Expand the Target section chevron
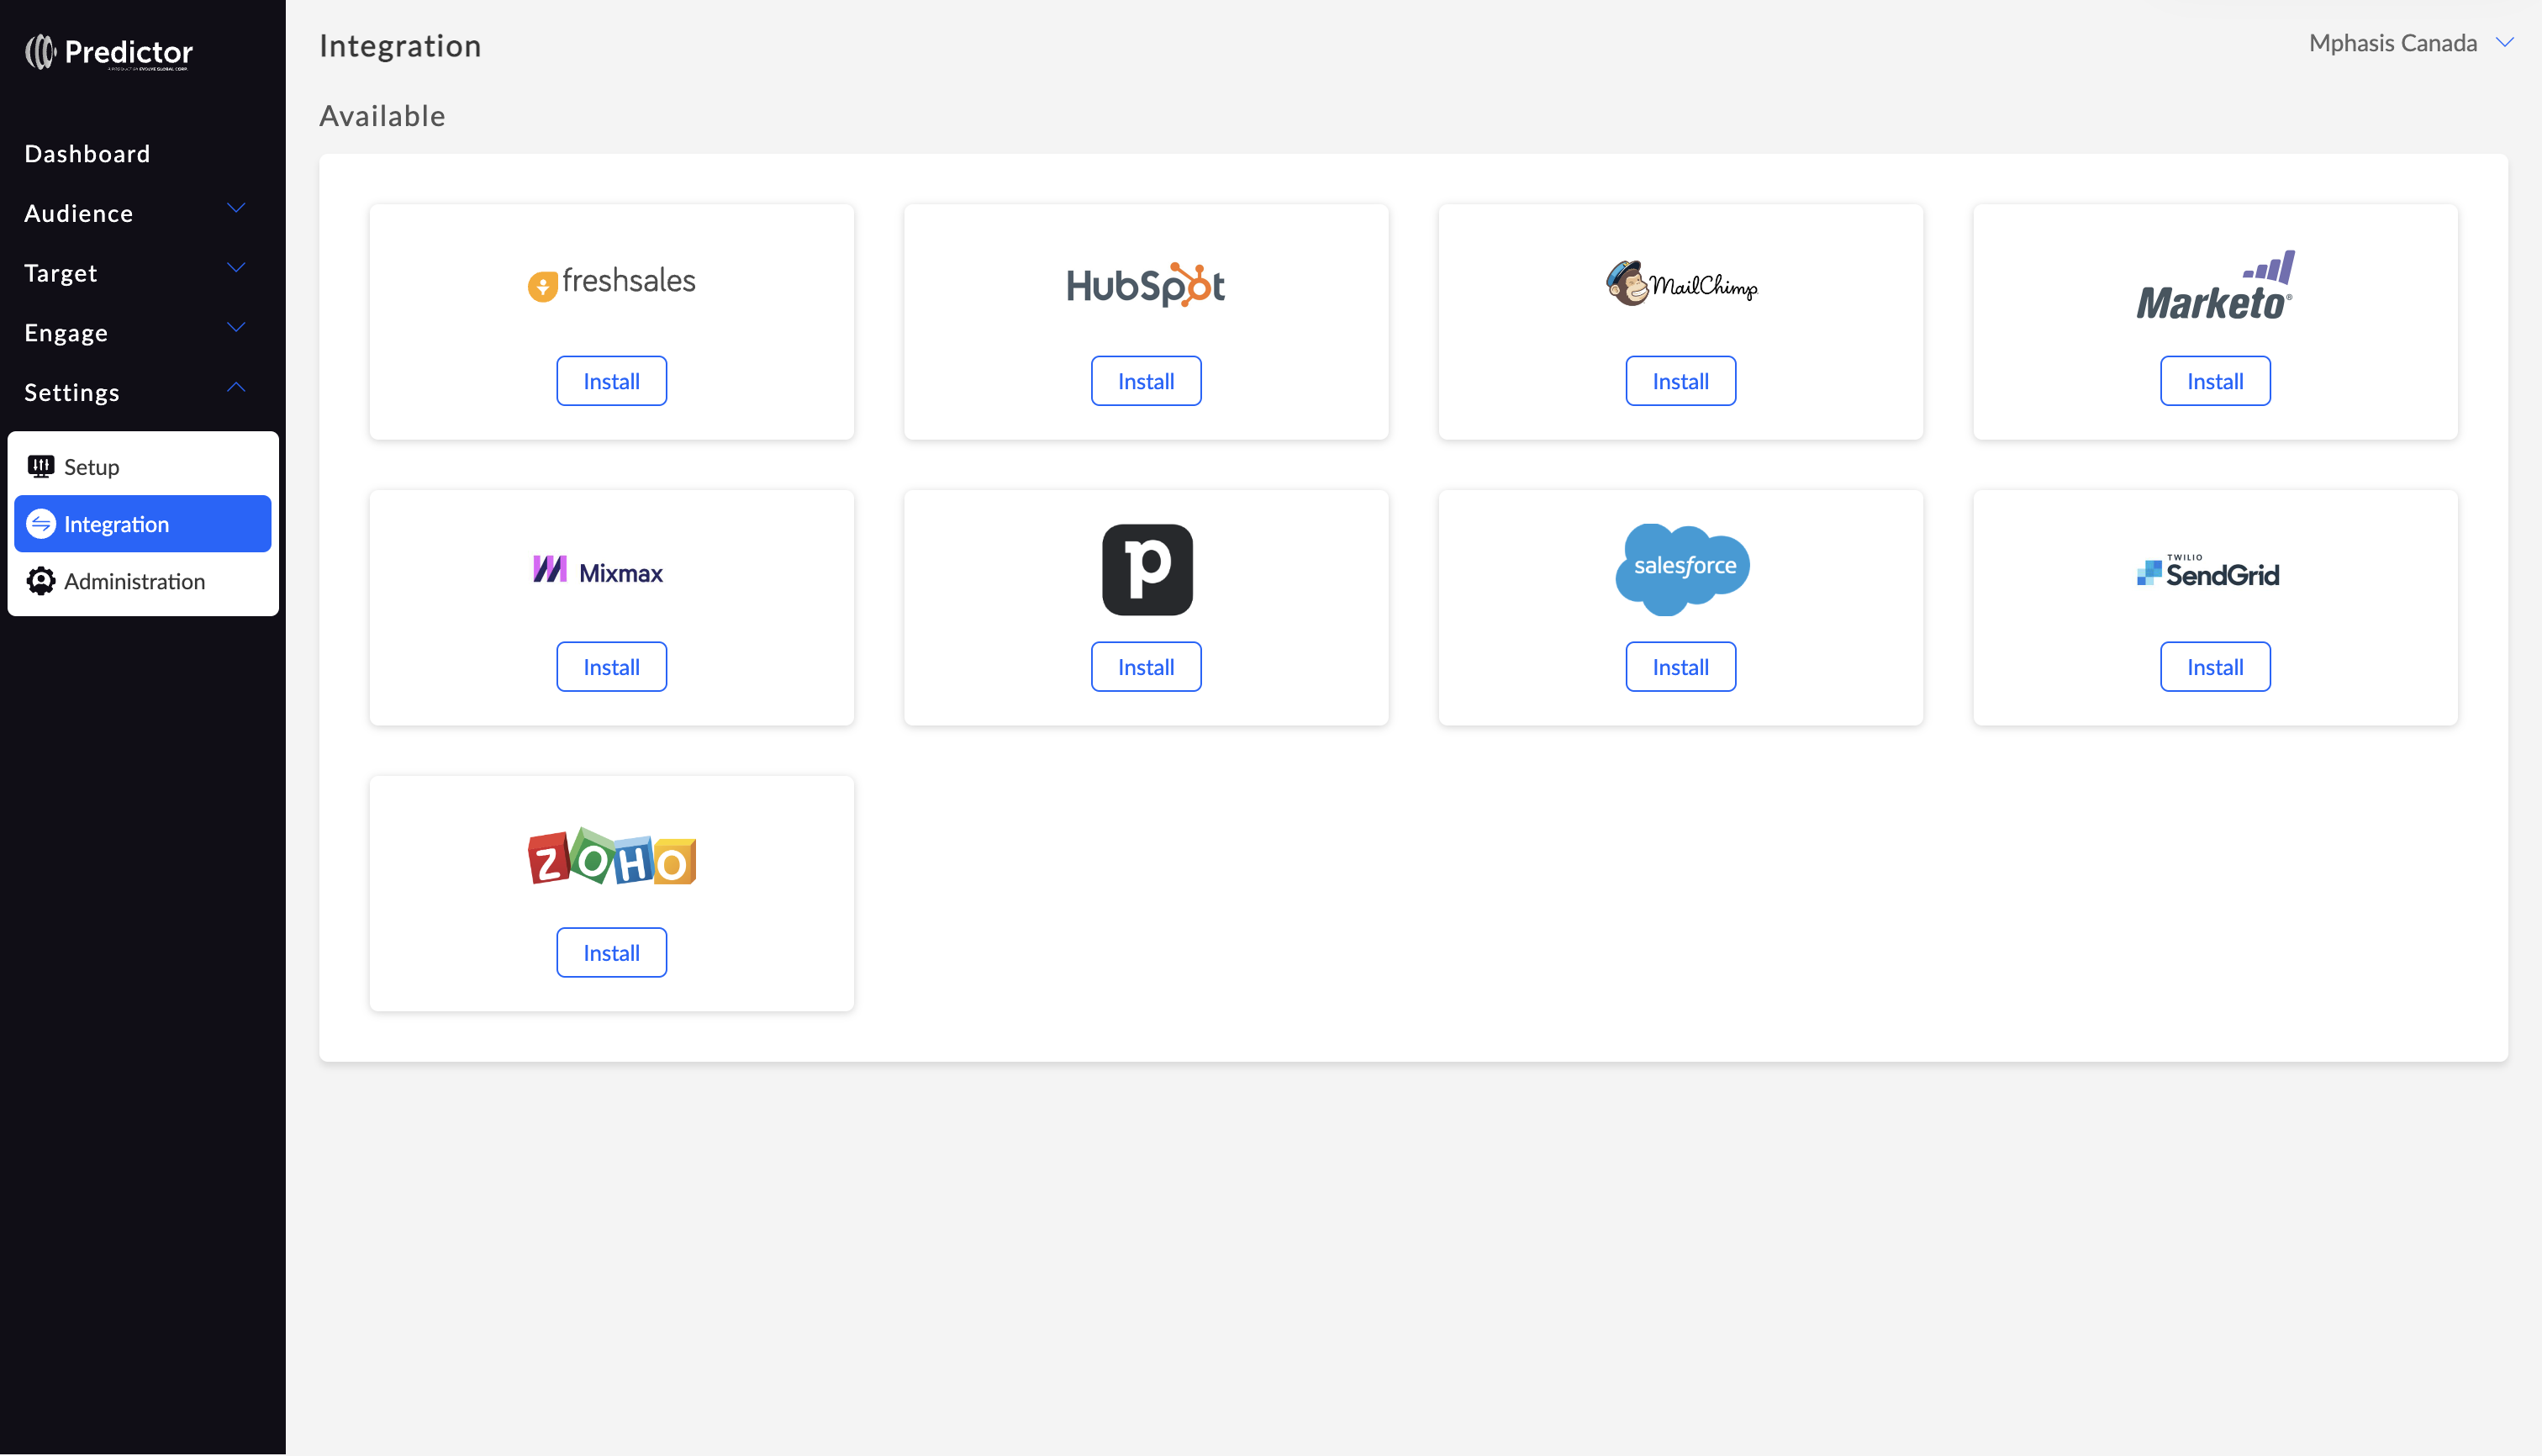The width and height of the screenshot is (2542, 1456). (236, 268)
